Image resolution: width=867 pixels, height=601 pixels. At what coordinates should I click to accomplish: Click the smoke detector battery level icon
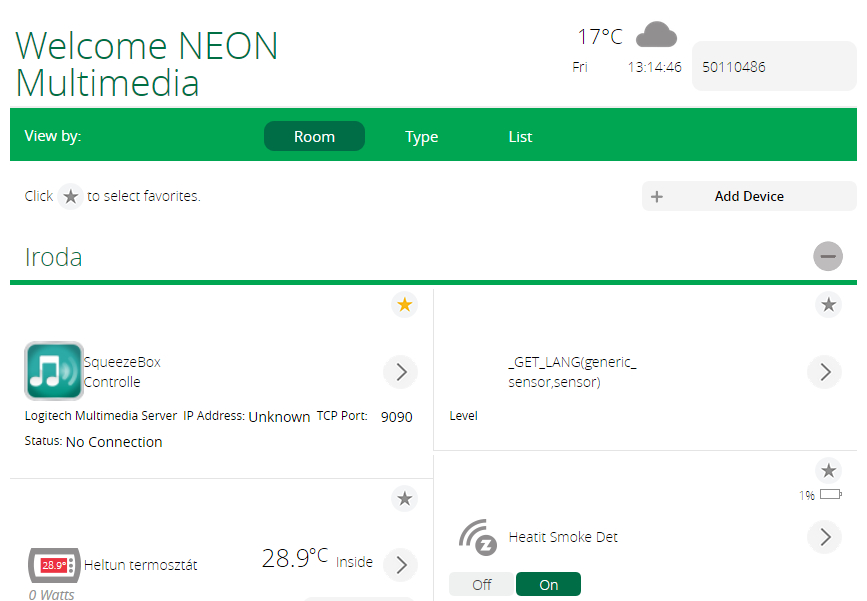coord(830,494)
